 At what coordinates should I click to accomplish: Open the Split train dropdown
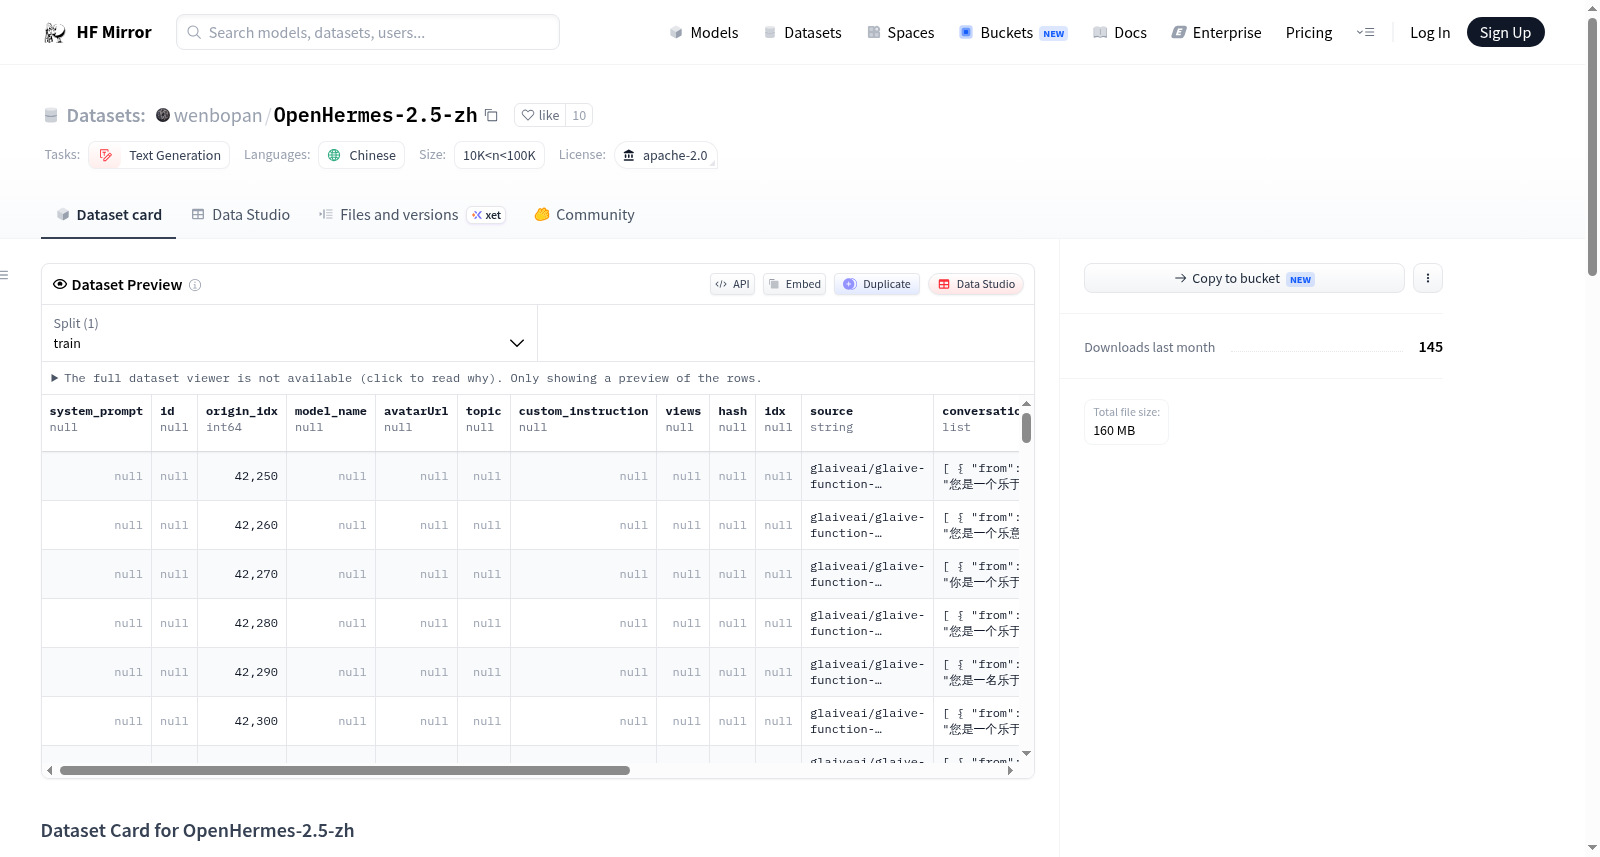289,333
